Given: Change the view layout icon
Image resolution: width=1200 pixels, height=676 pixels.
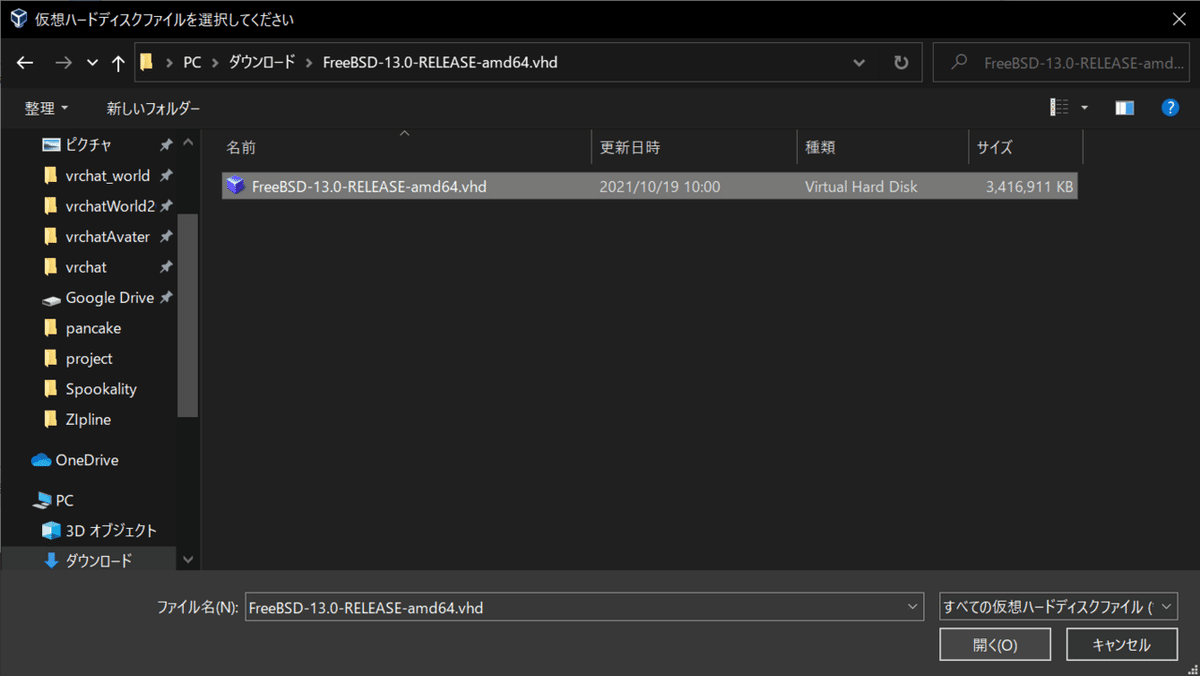Looking at the screenshot, I should point(1059,108).
